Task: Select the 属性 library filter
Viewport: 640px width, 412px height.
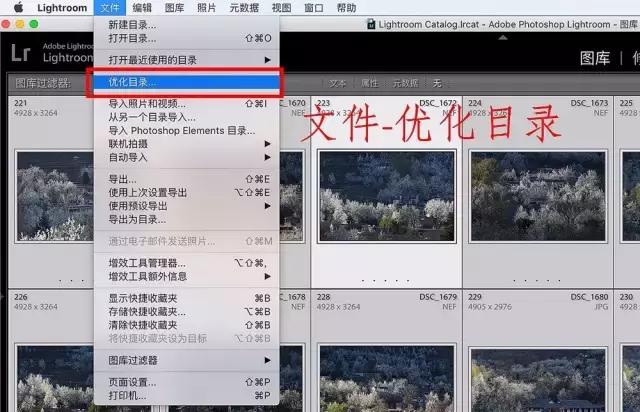Action: pyautogui.click(x=369, y=83)
